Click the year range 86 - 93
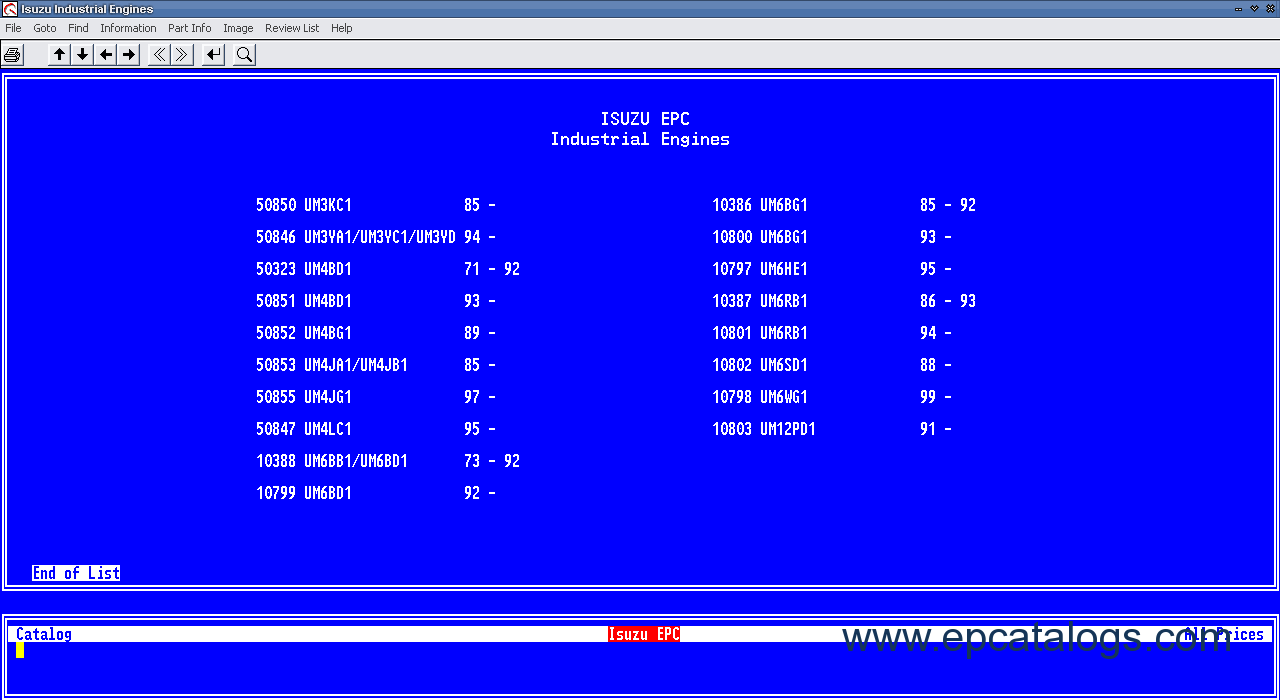Image resolution: width=1280 pixels, height=700 pixels. pos(948,301)
